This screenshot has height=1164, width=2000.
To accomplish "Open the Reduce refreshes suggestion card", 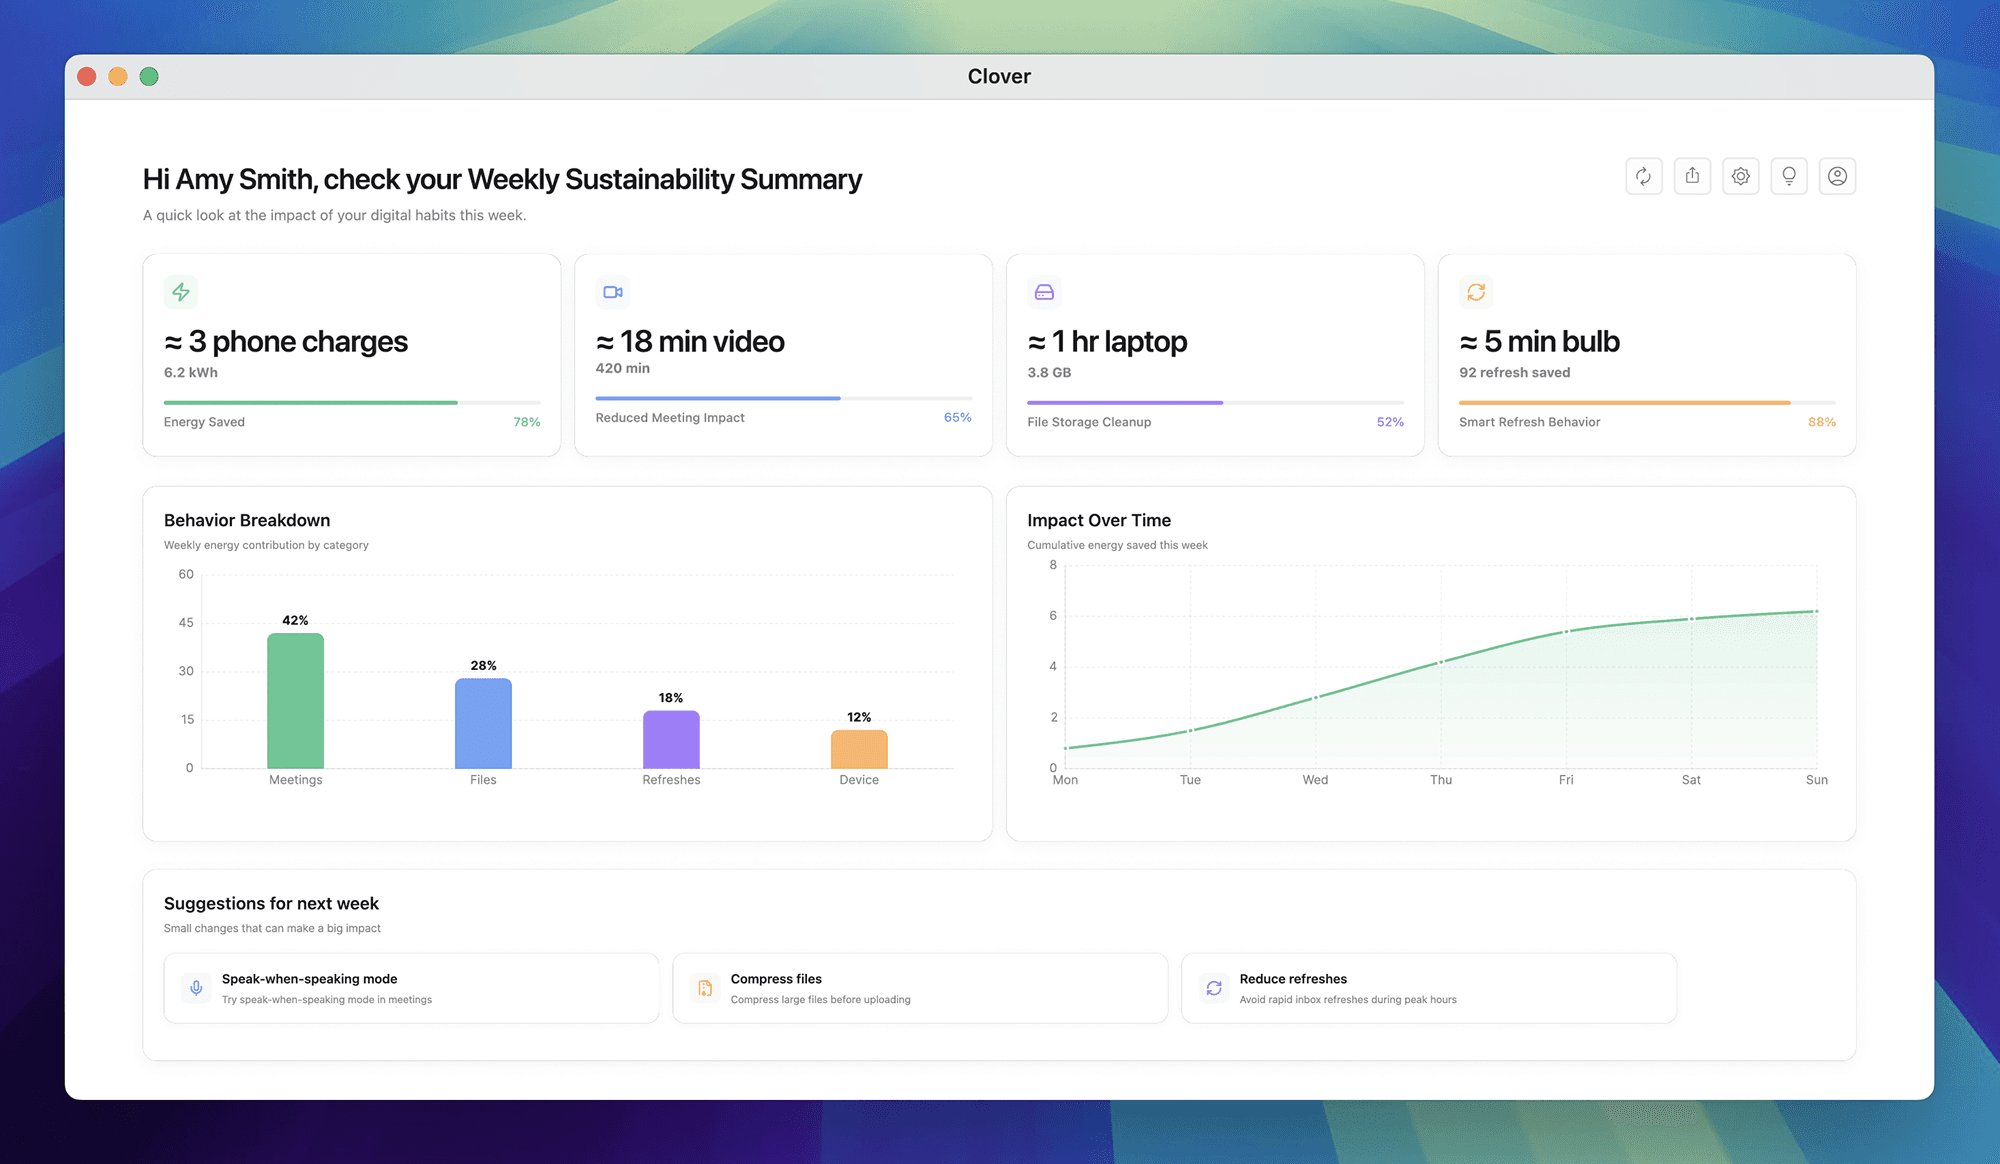I will click(1428, 988).
